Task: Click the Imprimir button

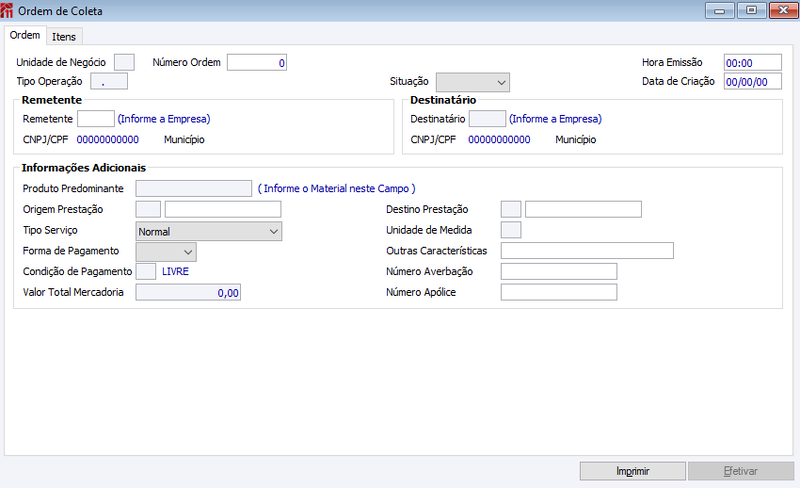Action: point(633,471)
